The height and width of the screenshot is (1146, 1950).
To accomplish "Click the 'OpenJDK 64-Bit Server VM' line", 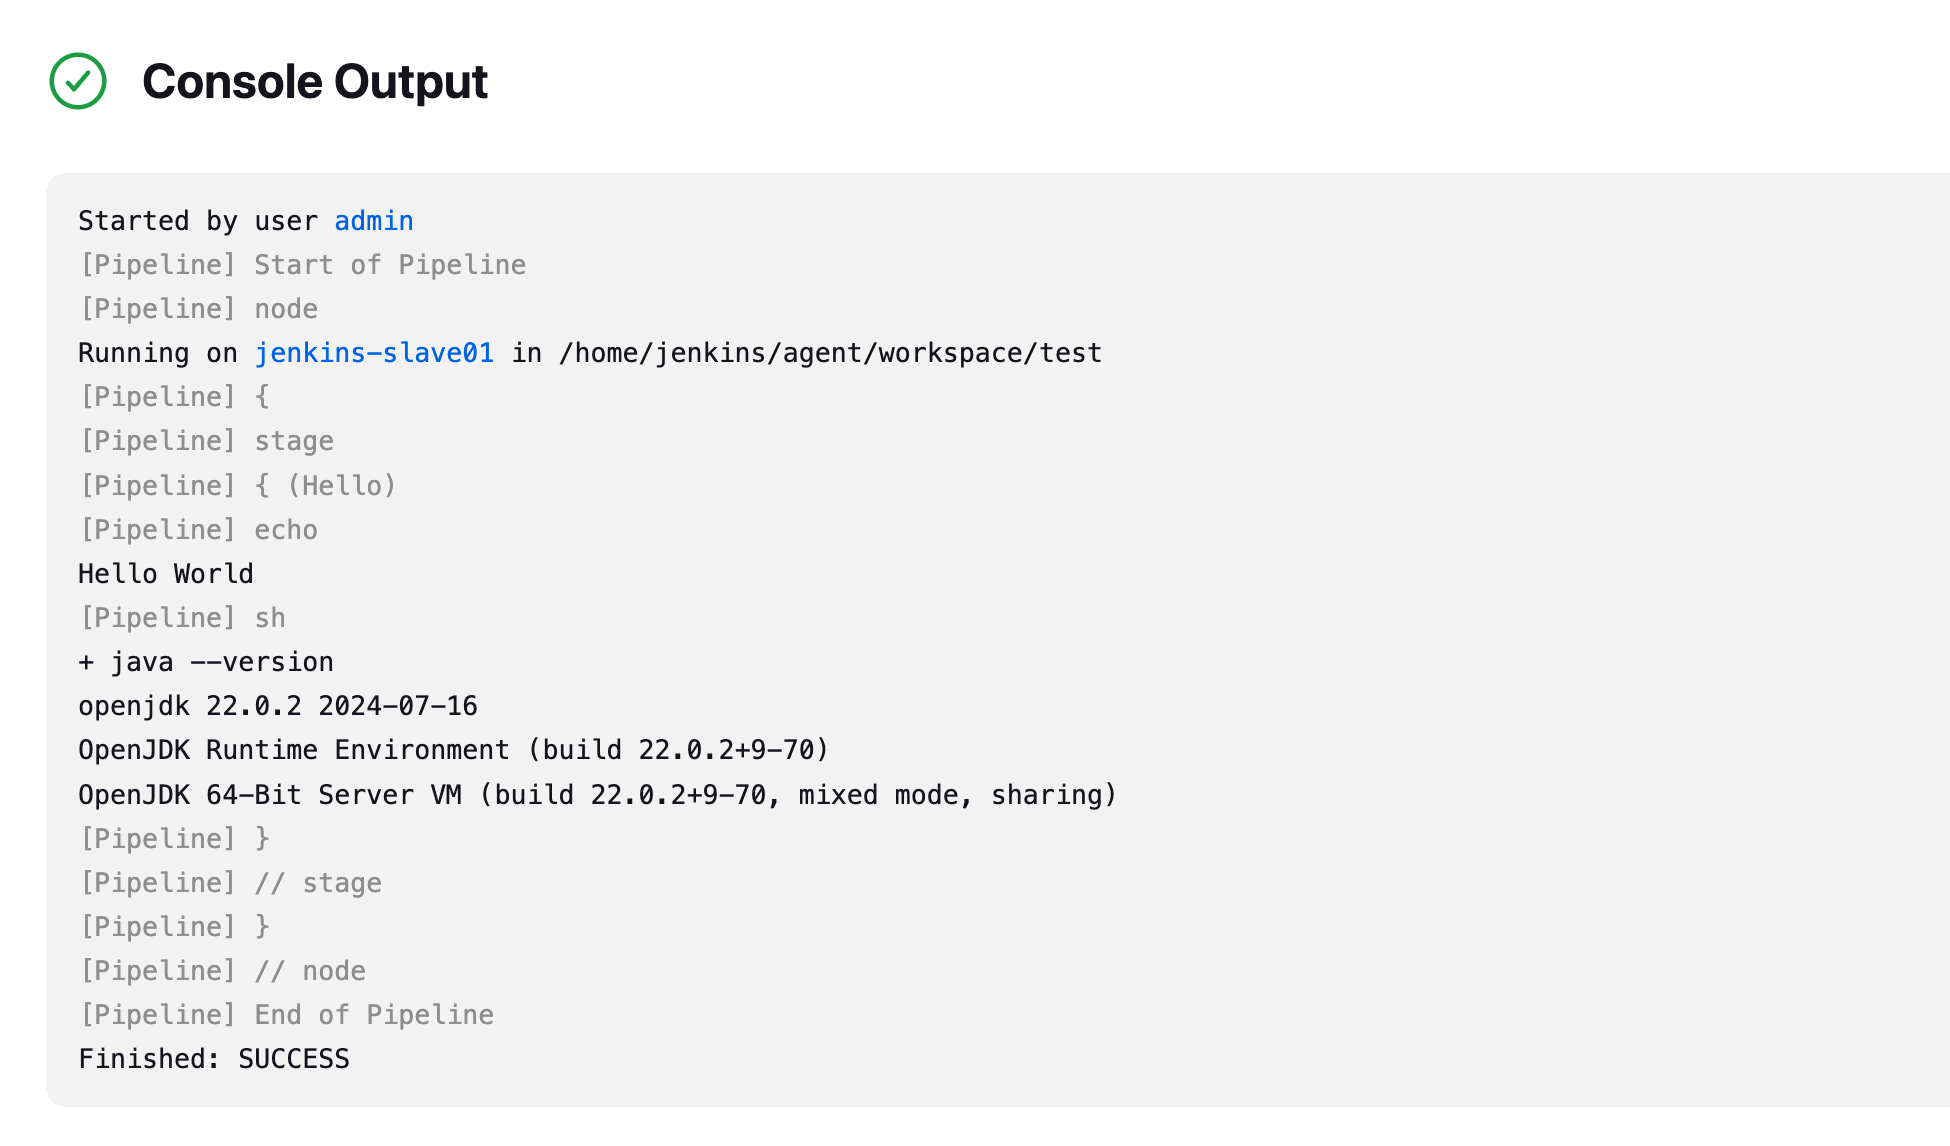I will (598, 795).
